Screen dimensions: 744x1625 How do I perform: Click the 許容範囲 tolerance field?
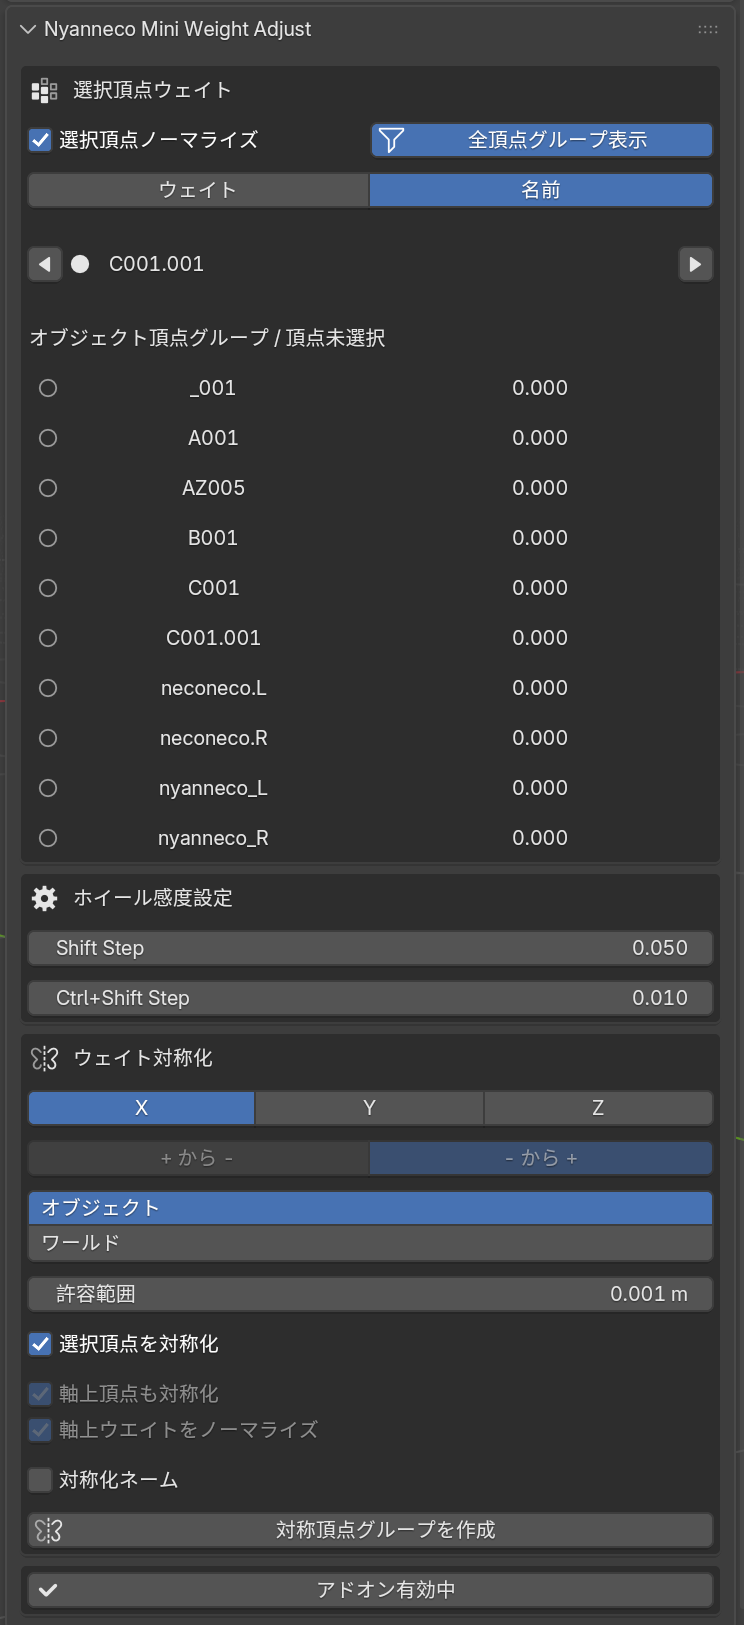(370, 1294)
